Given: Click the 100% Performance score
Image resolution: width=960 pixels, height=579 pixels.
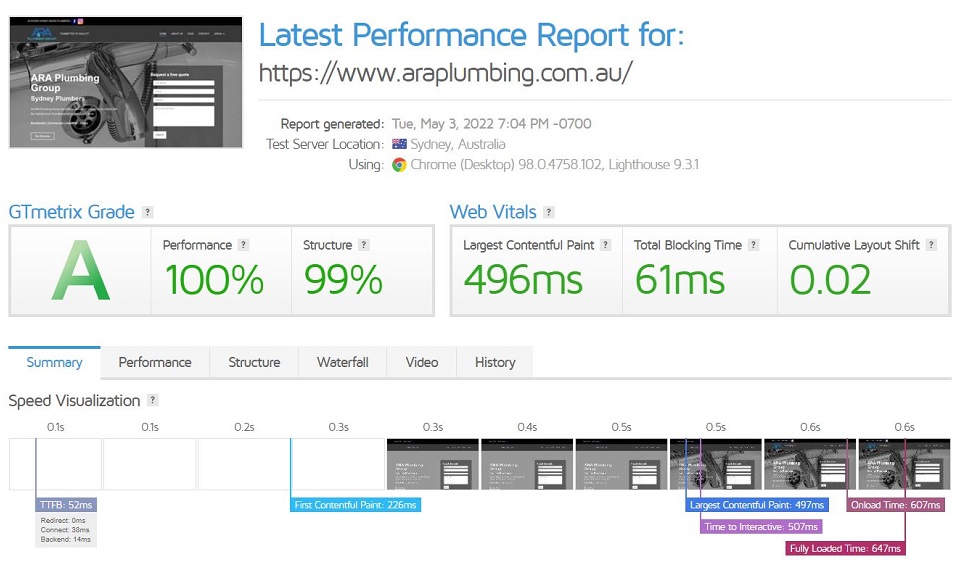Looking at the screenshot, I should 214,280.
